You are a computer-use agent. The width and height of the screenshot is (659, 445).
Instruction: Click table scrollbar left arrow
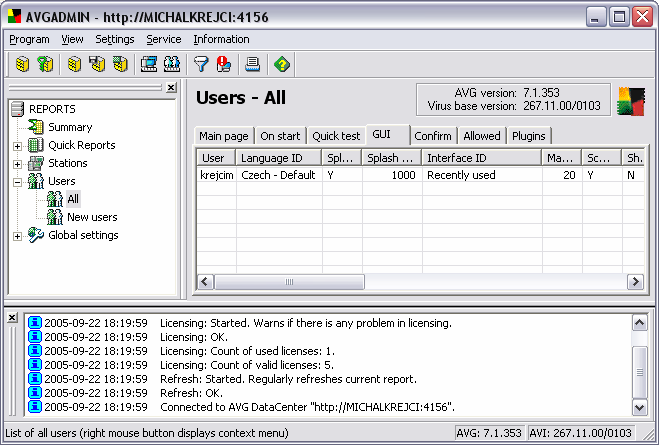(205, 281)
